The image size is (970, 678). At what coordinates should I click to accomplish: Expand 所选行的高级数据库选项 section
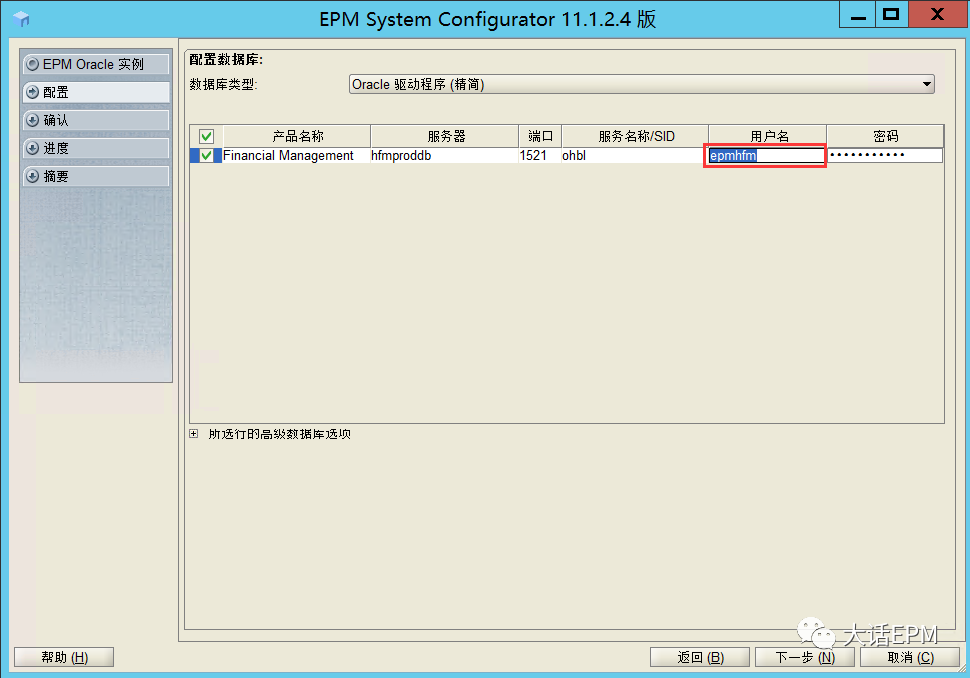[x=194, y=434]
